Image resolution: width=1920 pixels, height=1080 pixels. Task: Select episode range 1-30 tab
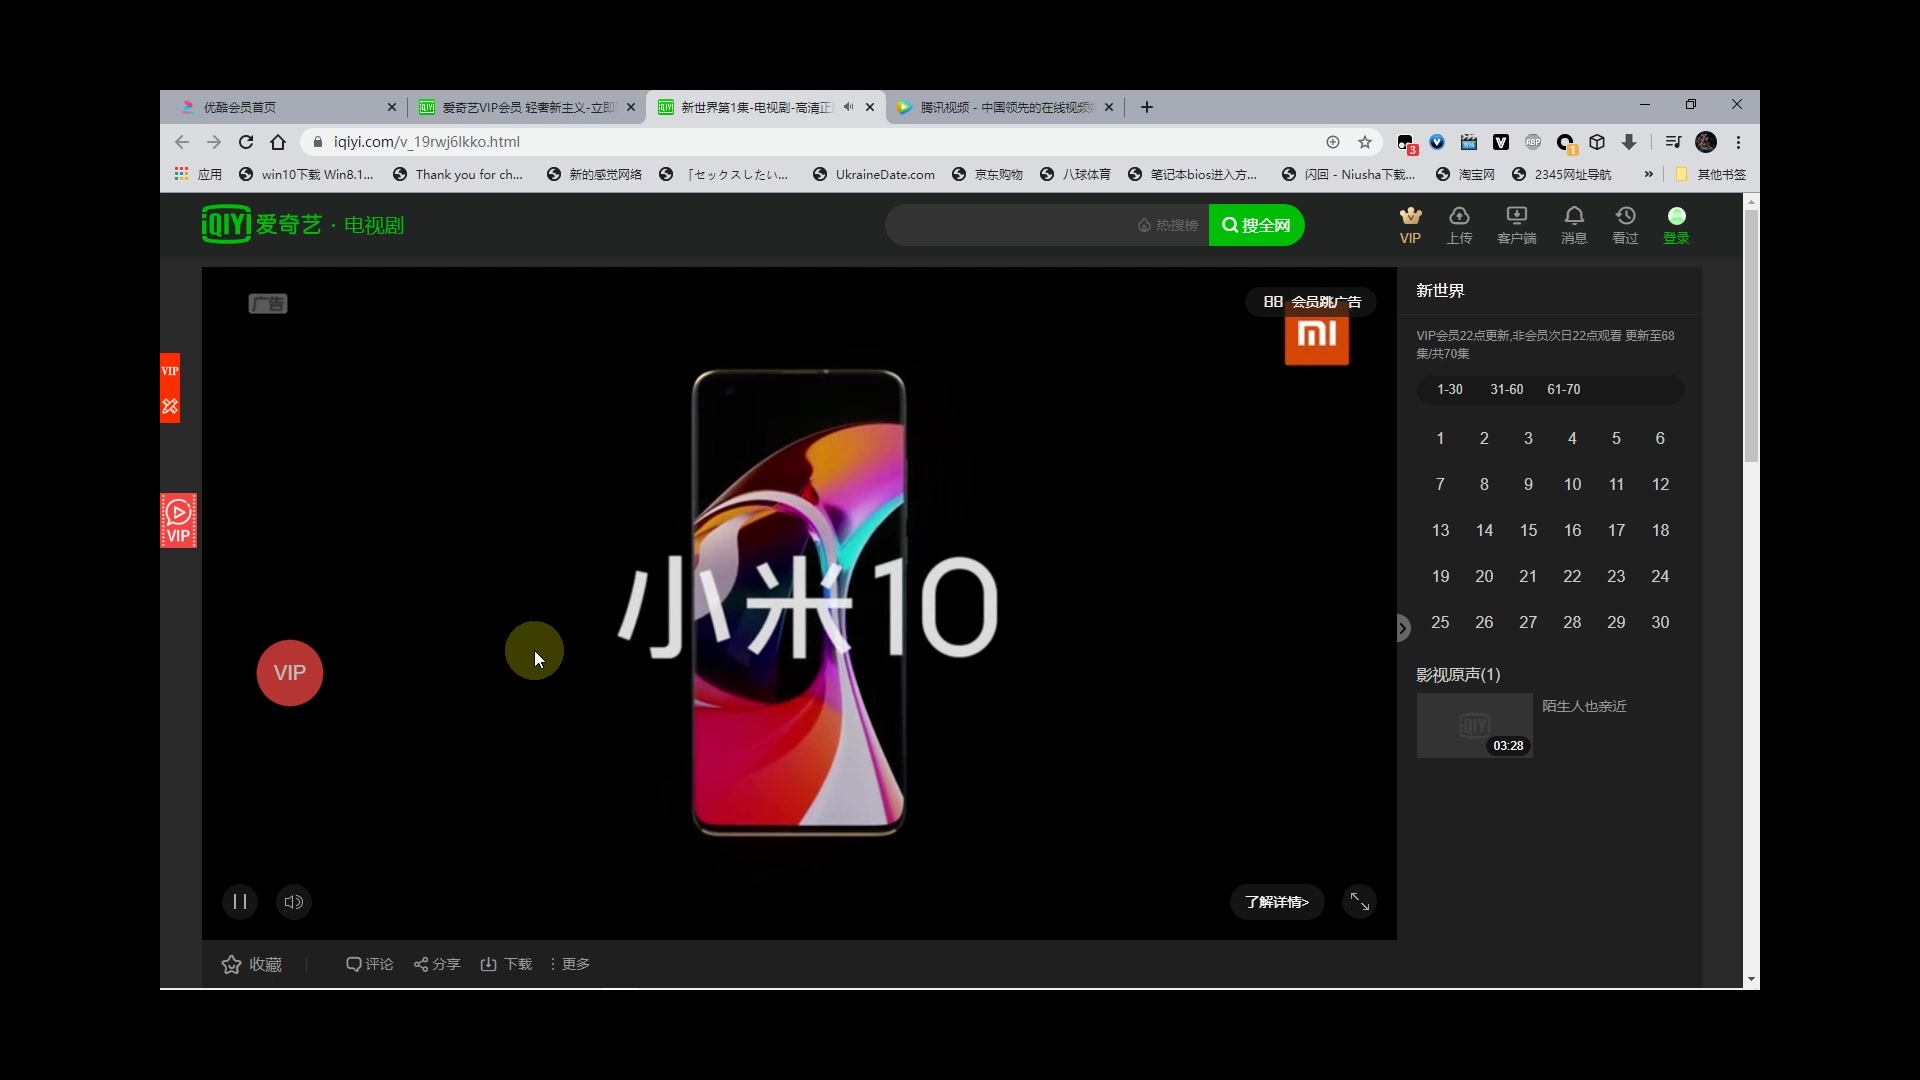point(1449,389)
